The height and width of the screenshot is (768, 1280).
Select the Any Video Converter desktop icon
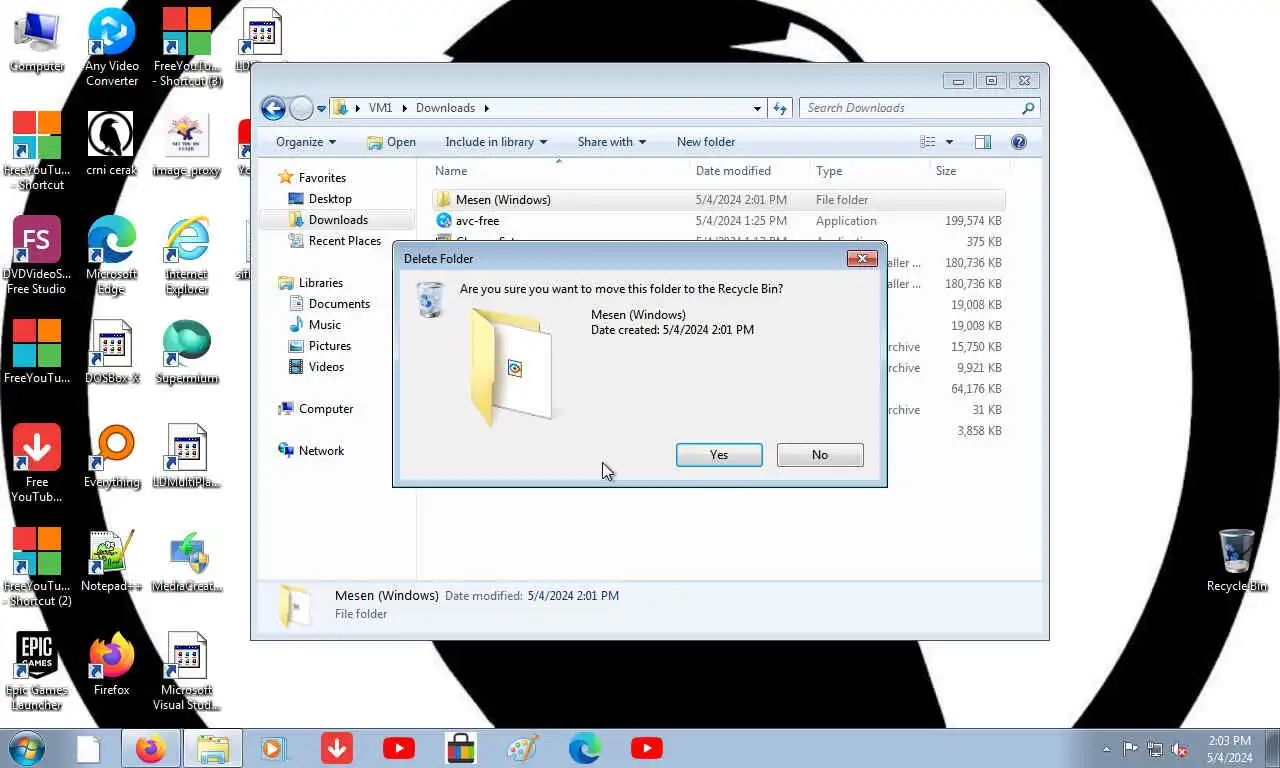coord(112,48)
